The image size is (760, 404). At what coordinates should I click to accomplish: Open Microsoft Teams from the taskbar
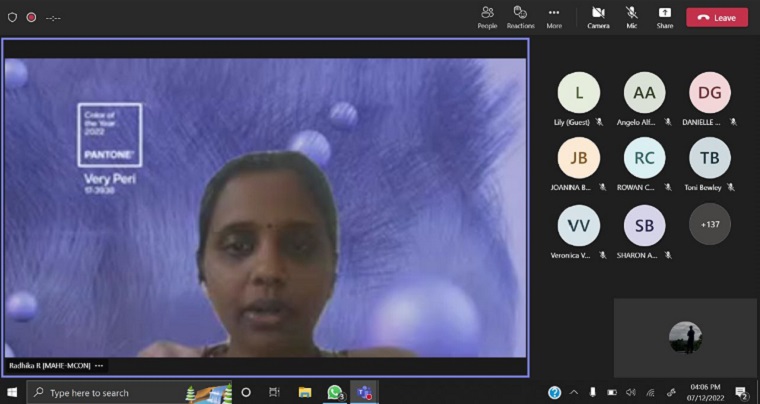(x=365, y=392)
